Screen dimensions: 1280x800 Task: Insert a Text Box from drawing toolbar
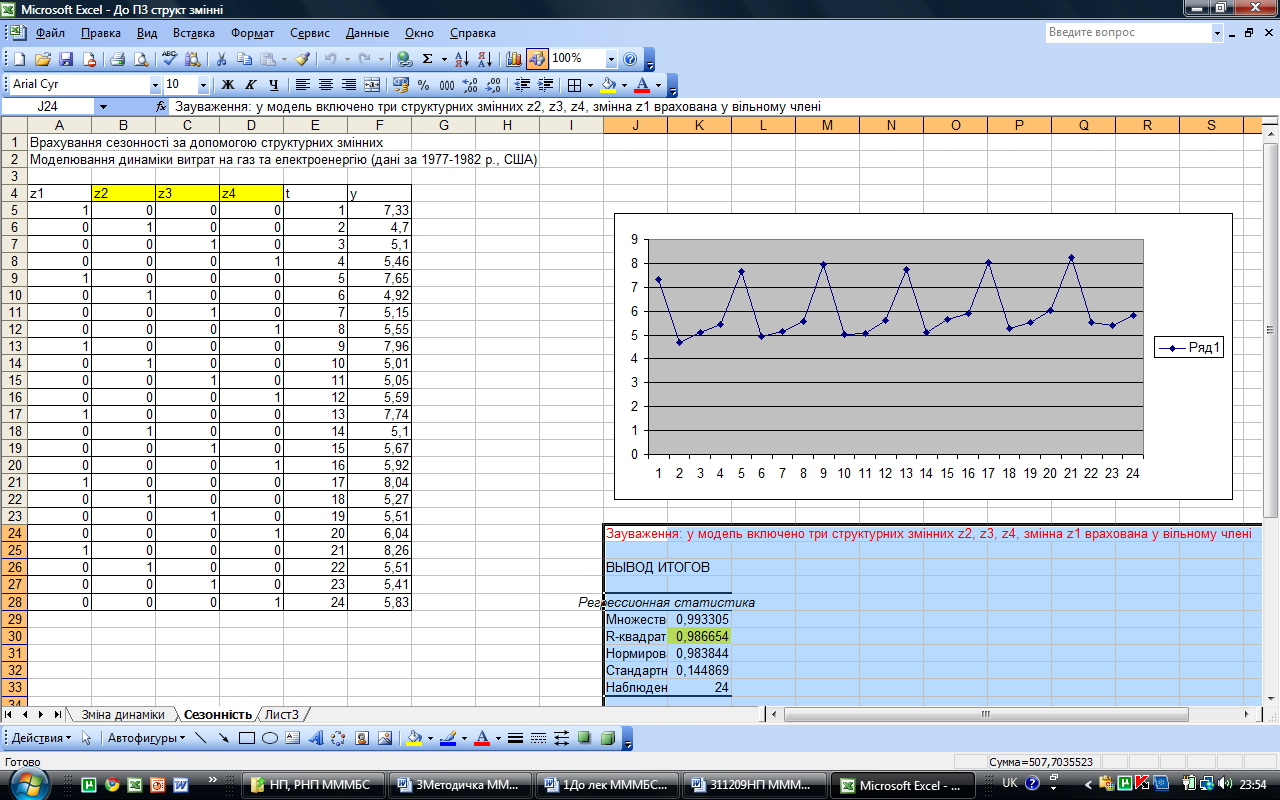point(293,739)
